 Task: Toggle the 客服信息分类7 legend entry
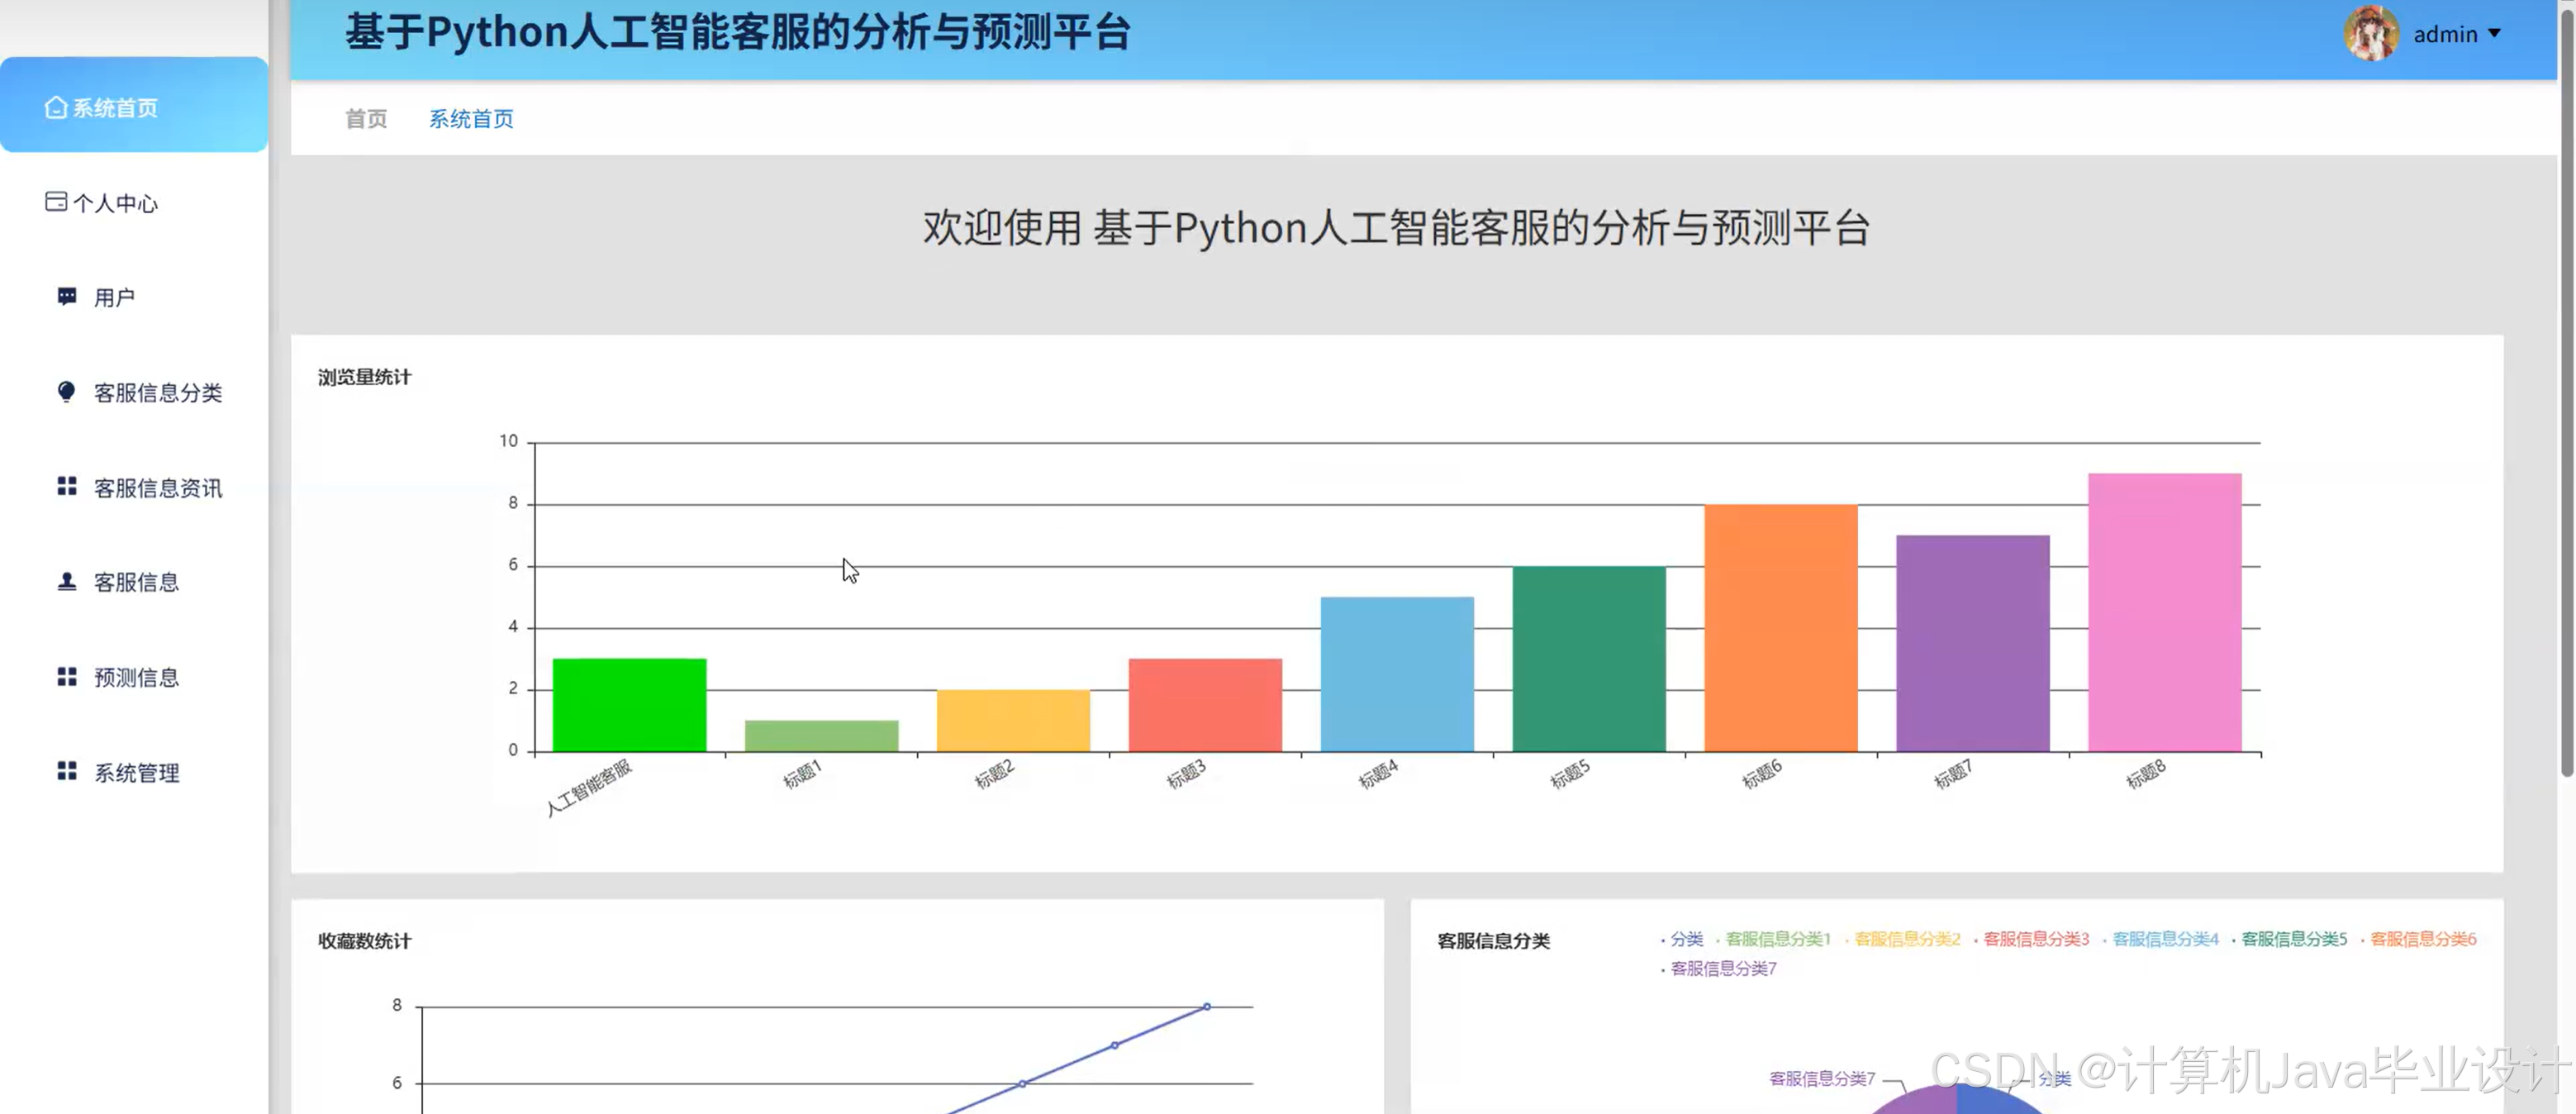pyautogui.click(x=1718, y=968)
